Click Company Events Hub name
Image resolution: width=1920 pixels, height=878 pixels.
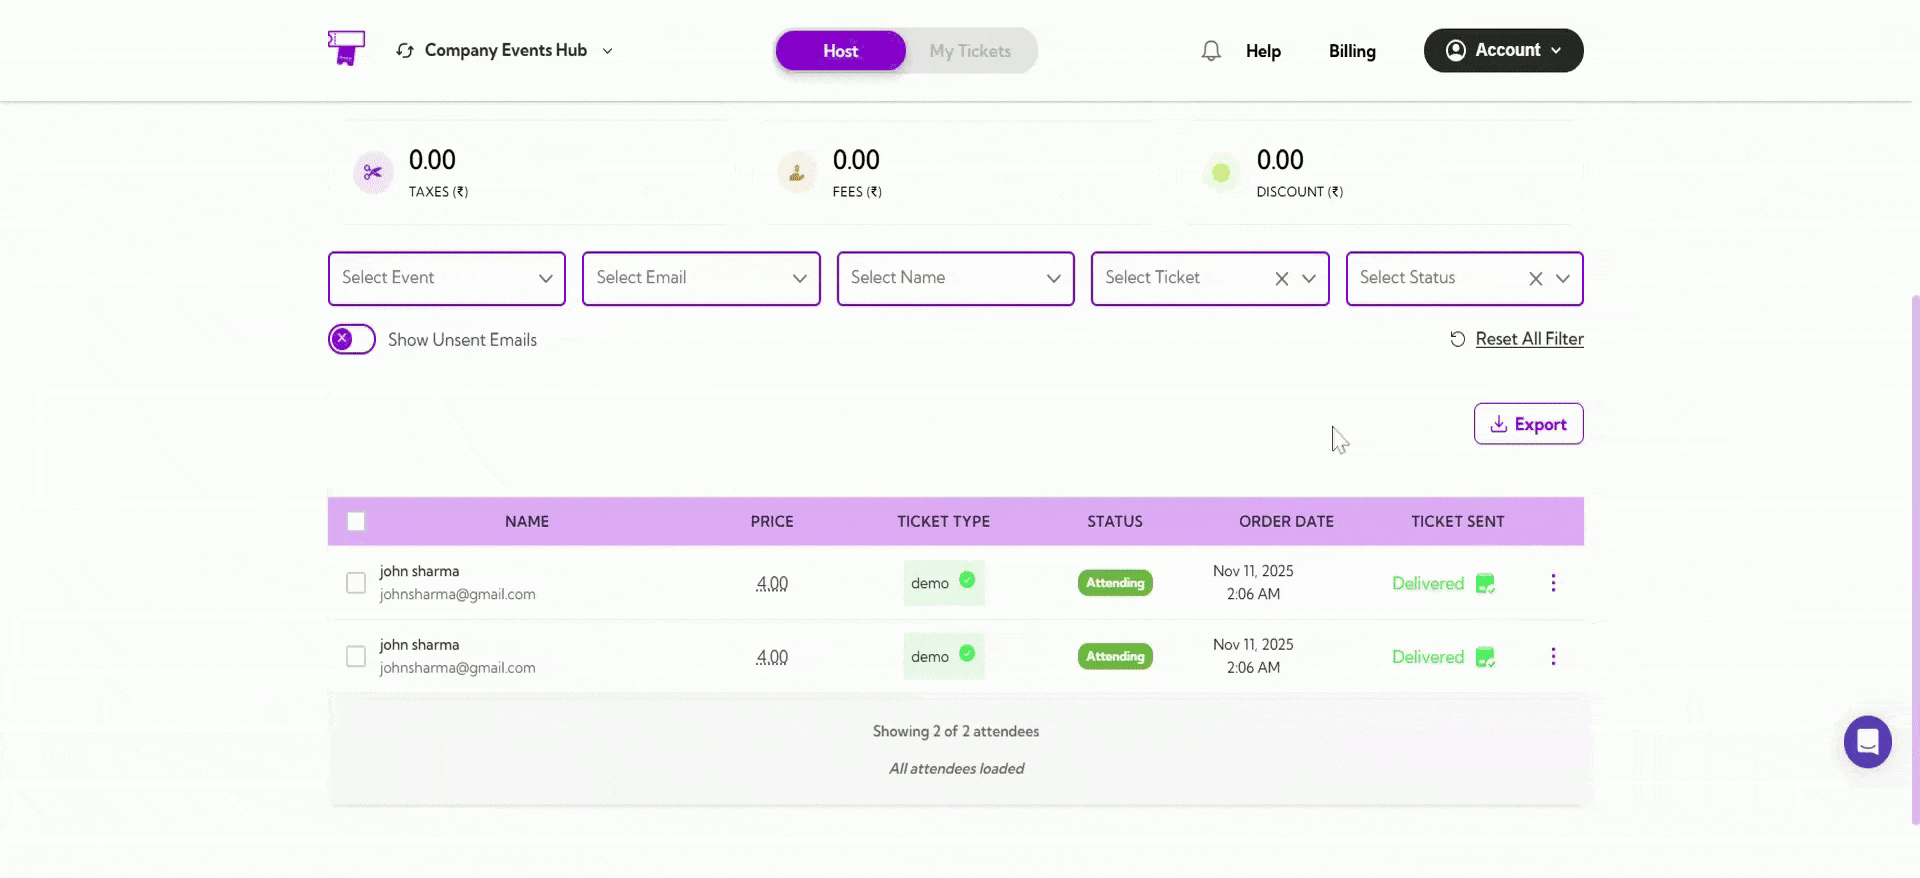pos(506,50)
